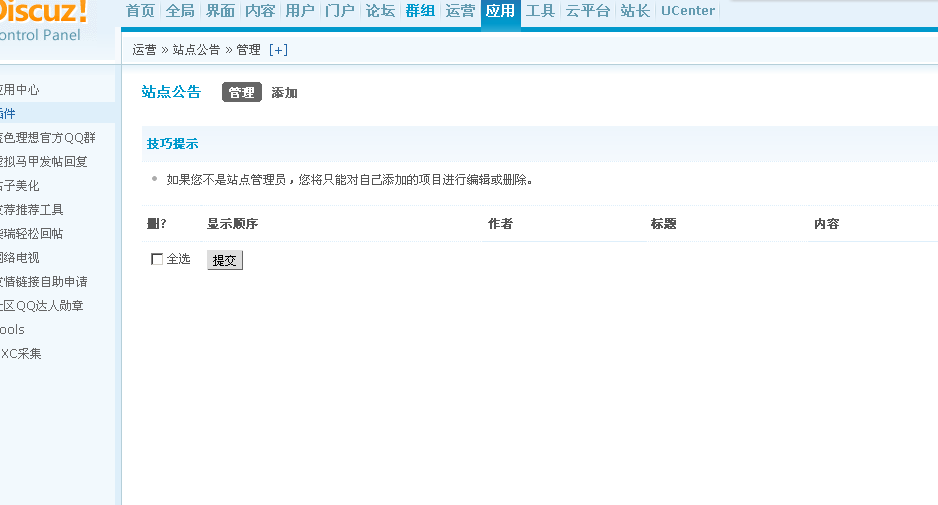938x505 pixels.
Task: Open the 界面 top menu
Action: 220,11
